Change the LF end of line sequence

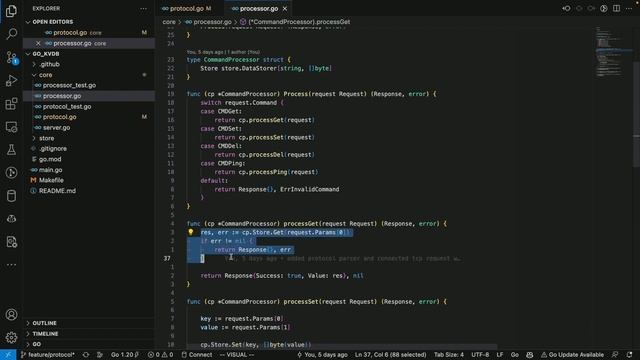coord(500,355)
